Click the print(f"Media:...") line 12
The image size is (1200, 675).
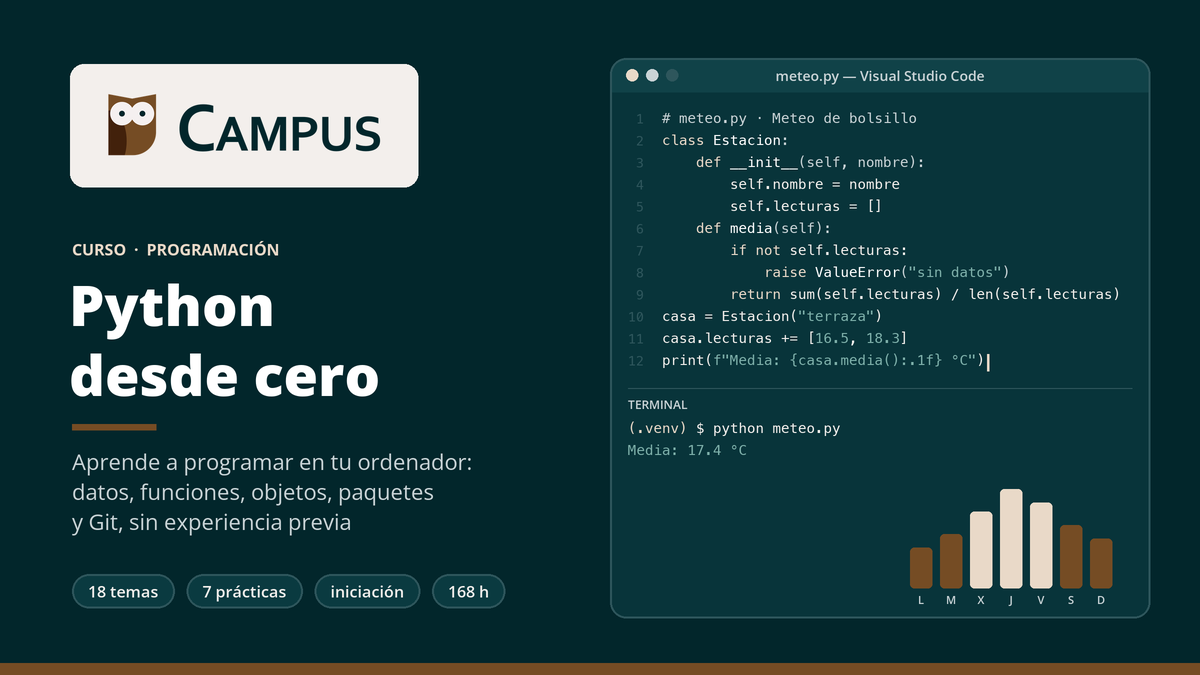[823, 360]
